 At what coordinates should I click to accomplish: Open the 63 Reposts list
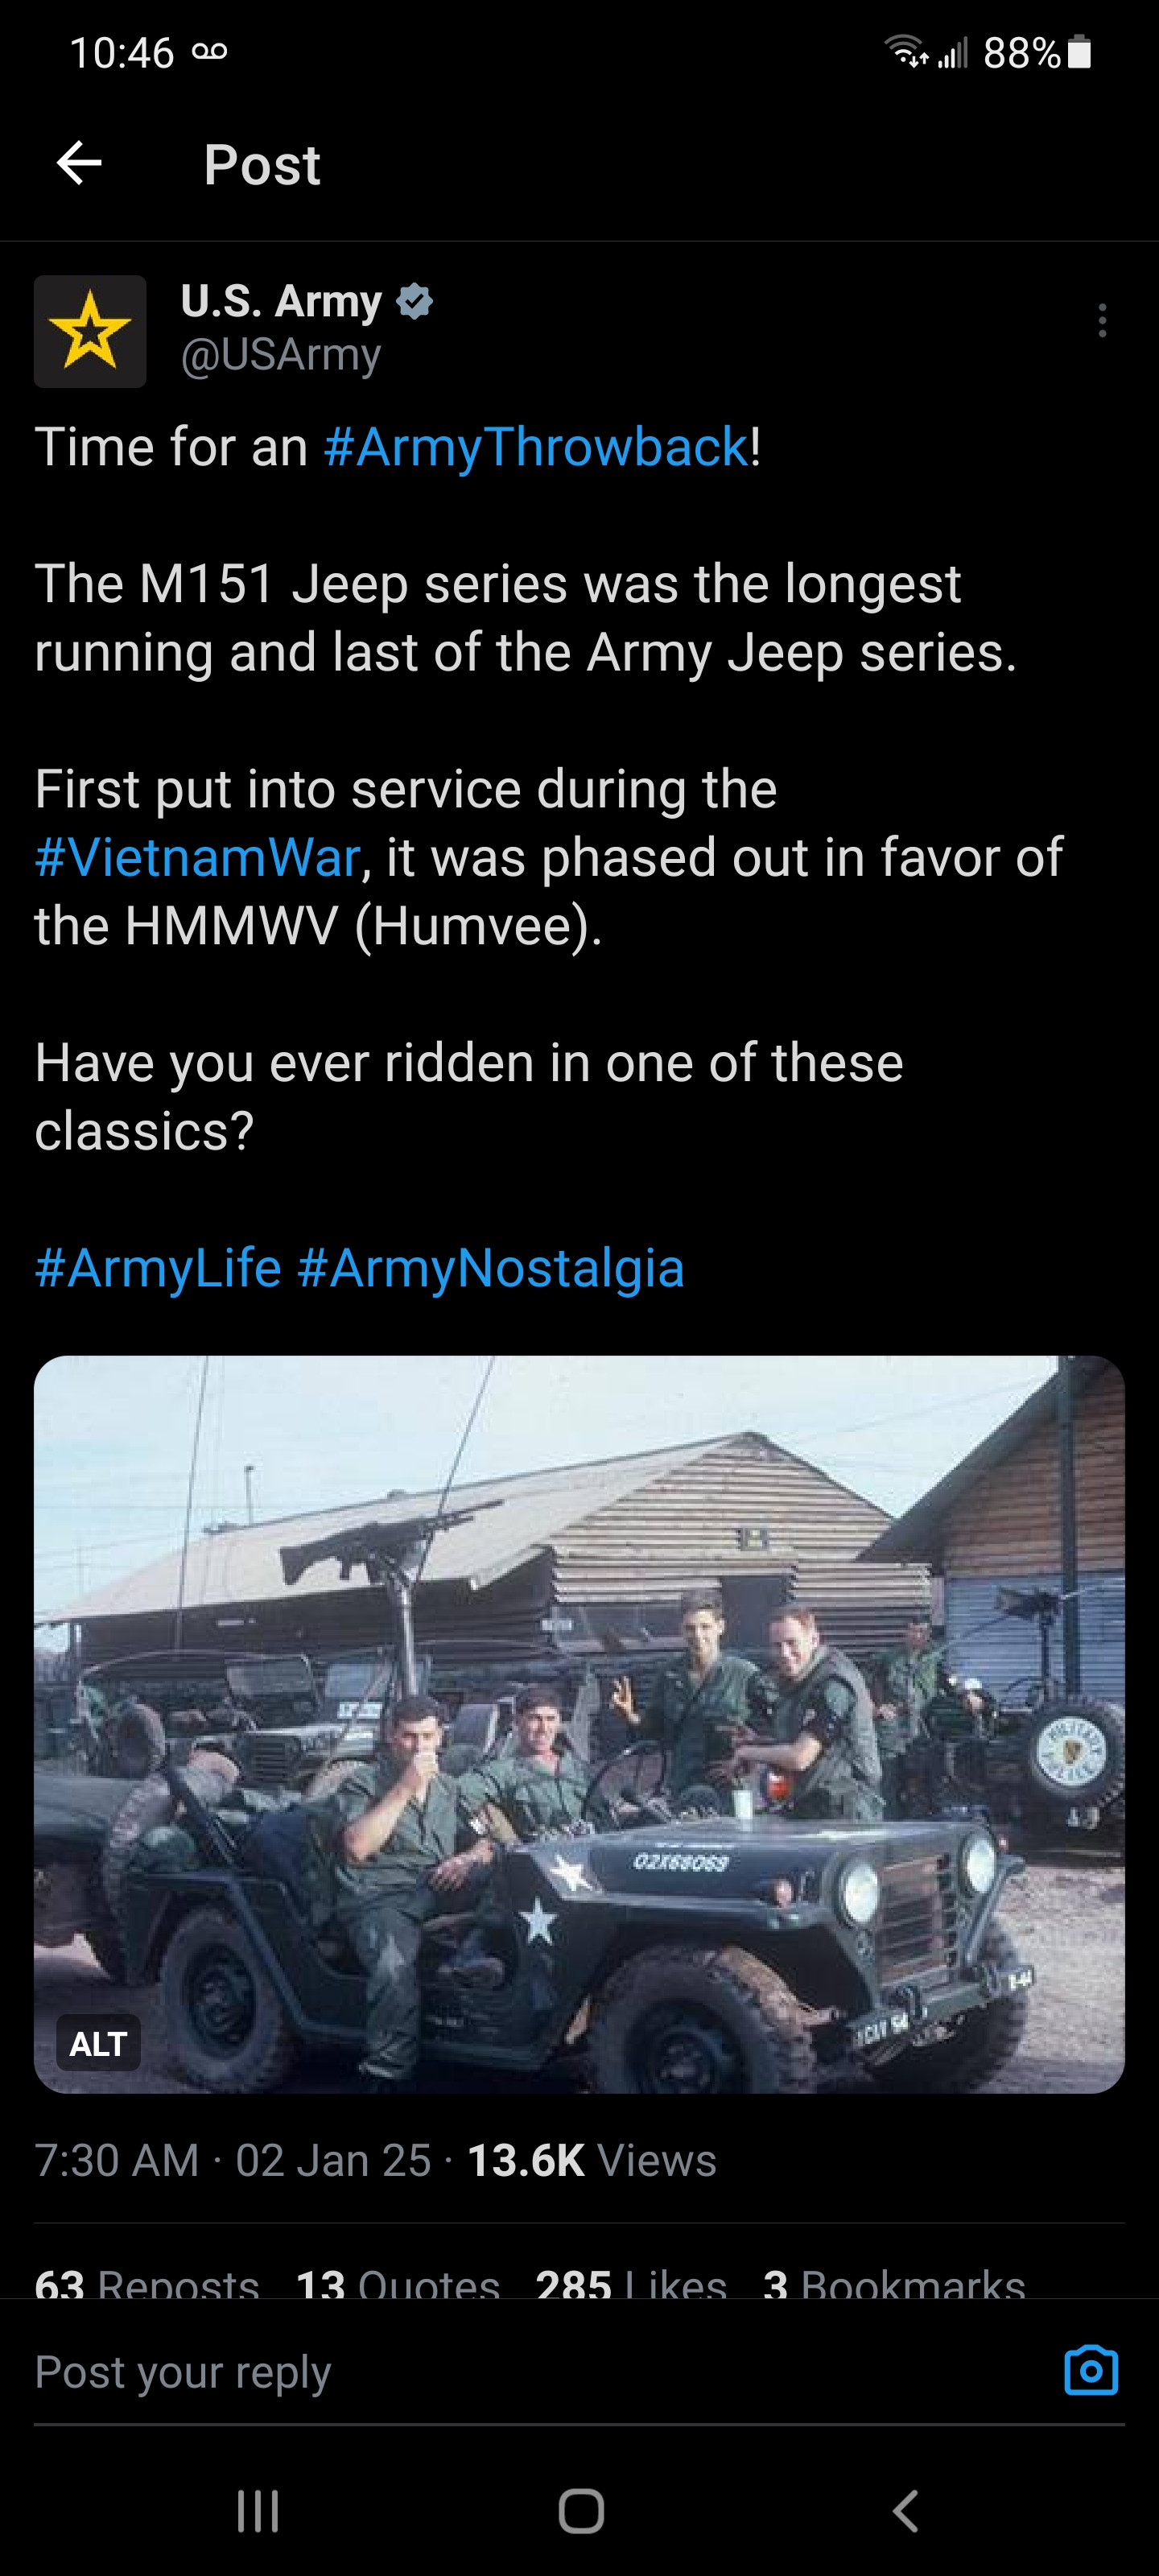point(147,2282)
